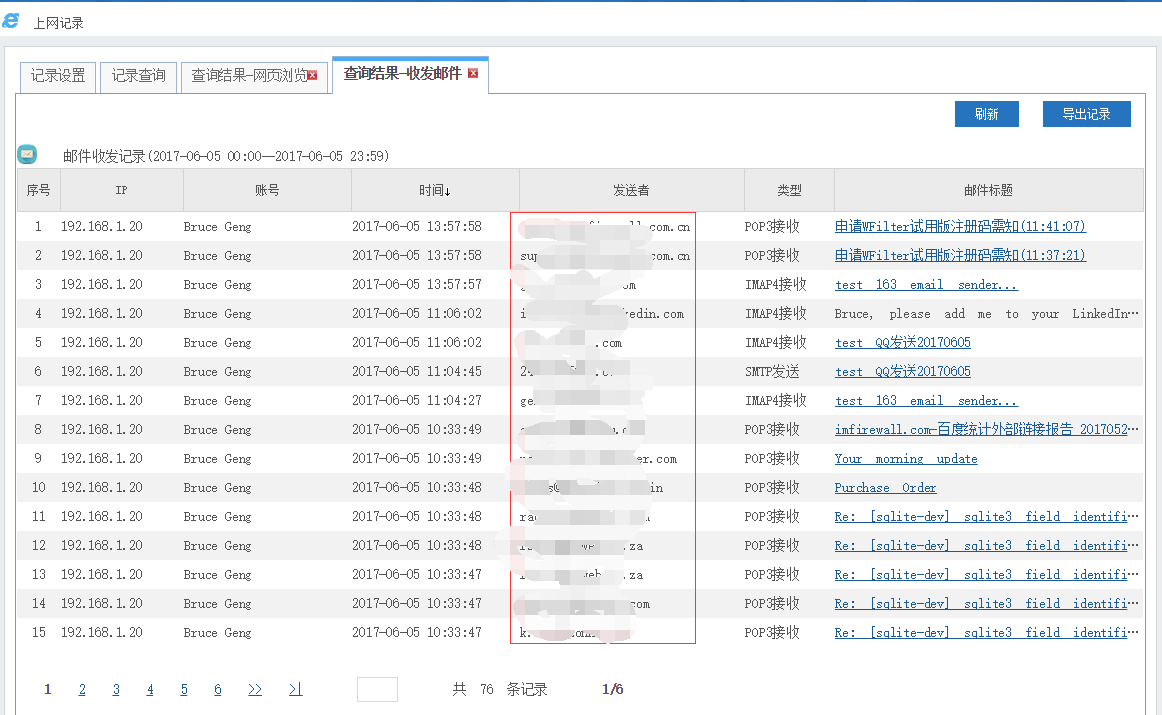Open the 记录查询 tab

coord(139,76)
